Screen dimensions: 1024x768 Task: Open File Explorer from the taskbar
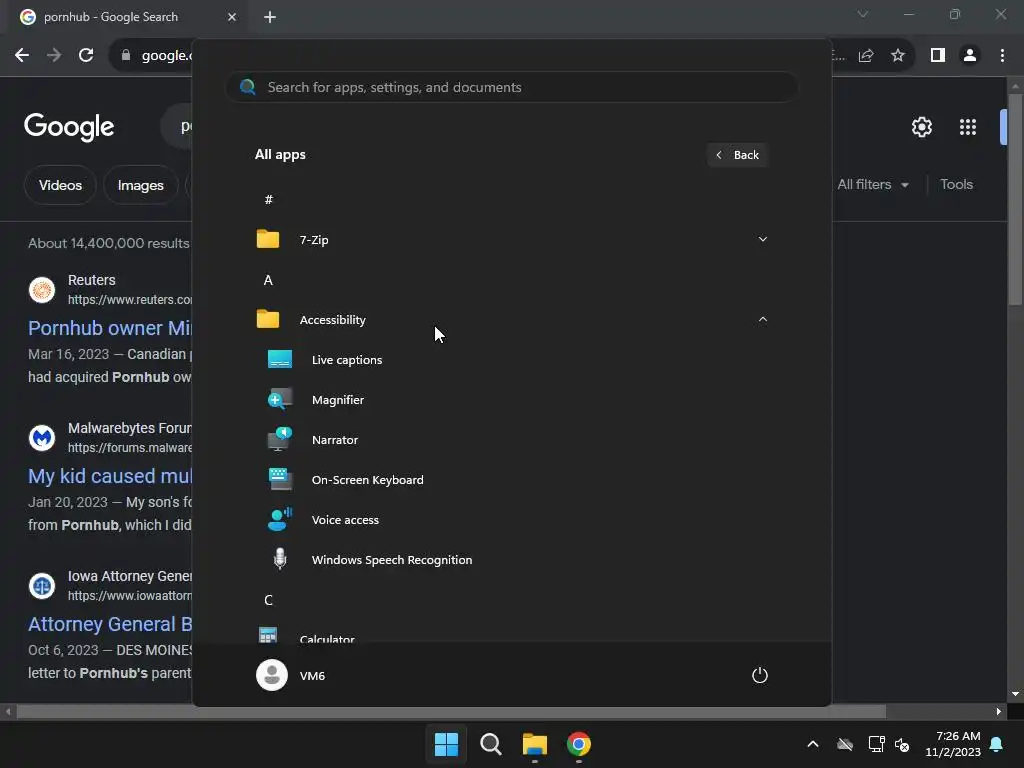click(535, 744)
